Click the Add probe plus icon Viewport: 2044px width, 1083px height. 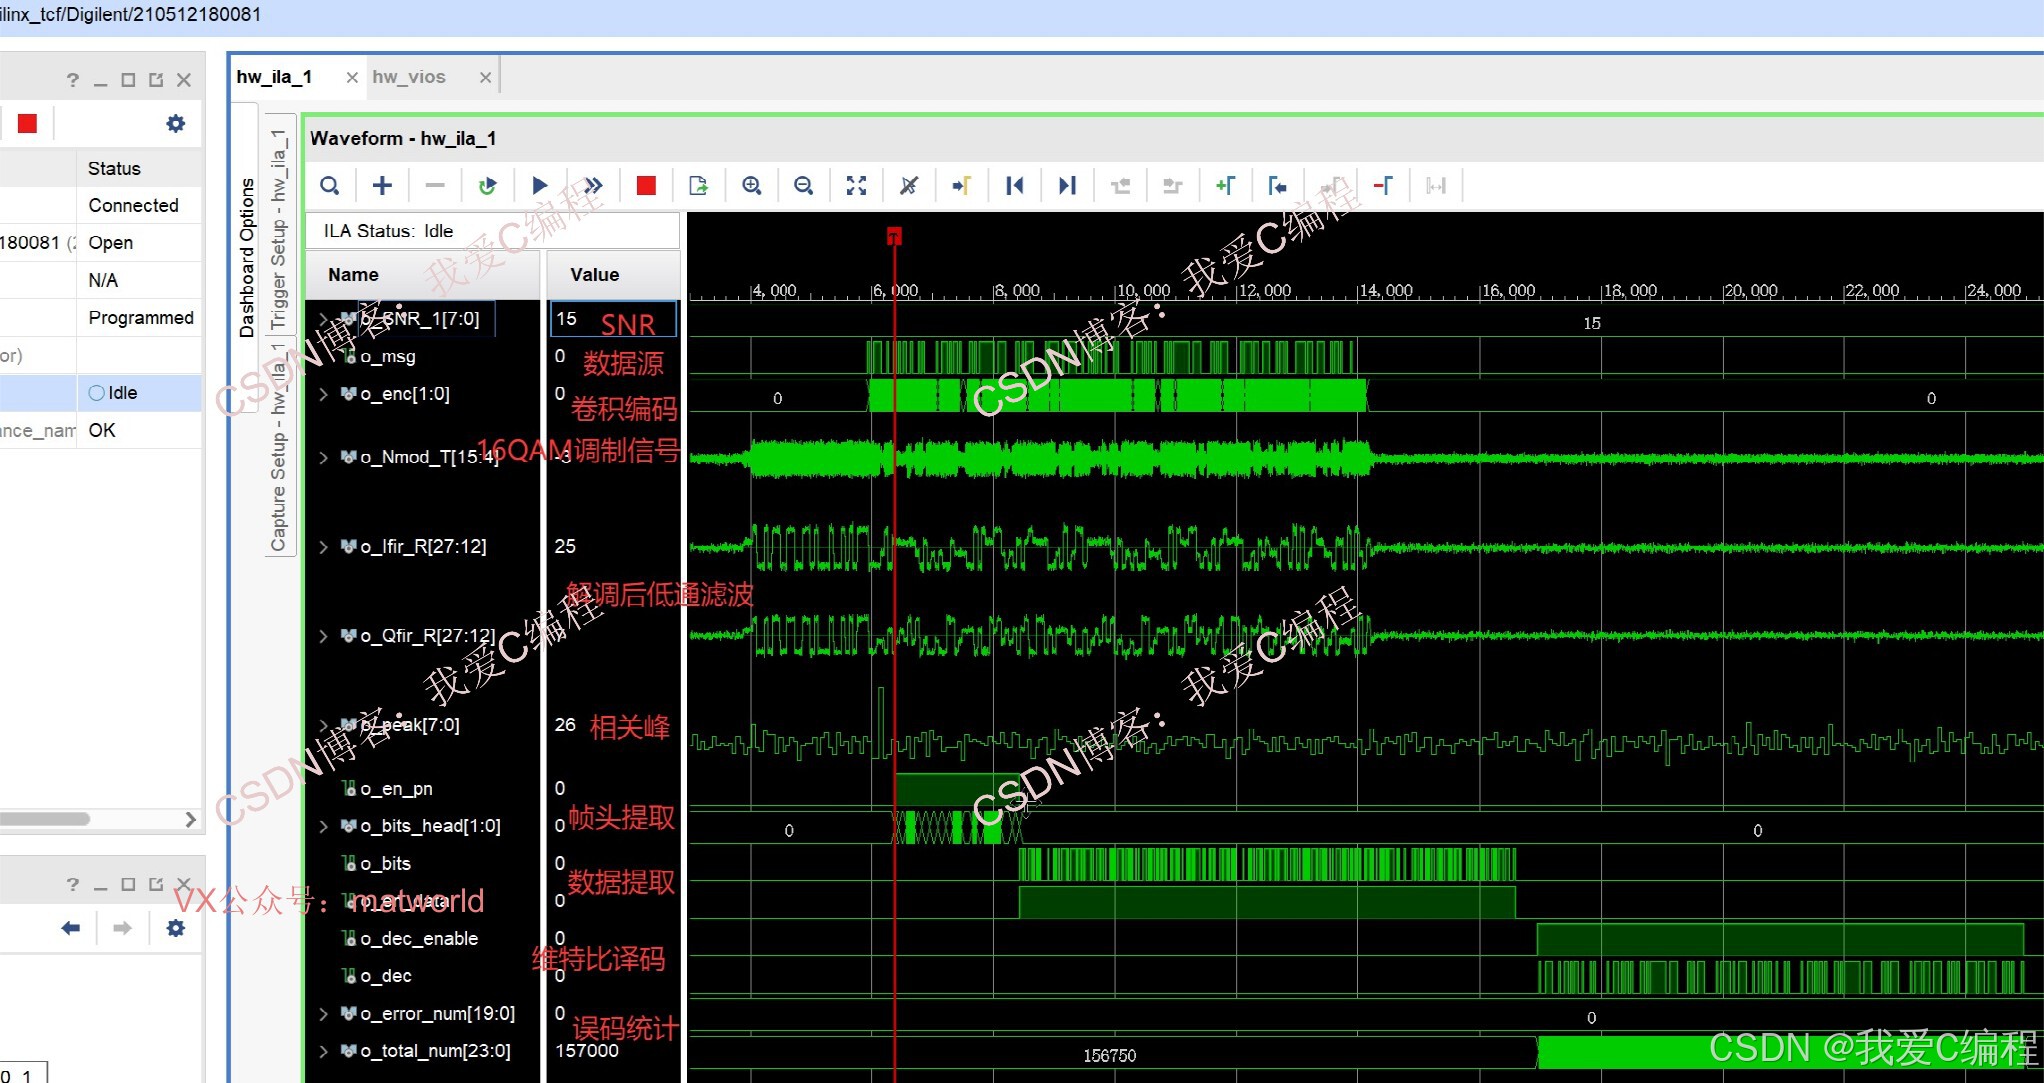click(x=382, y=186)
